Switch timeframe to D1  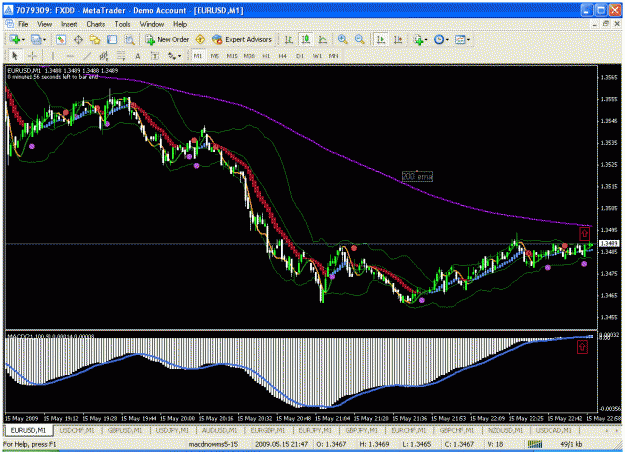(300, 56)
